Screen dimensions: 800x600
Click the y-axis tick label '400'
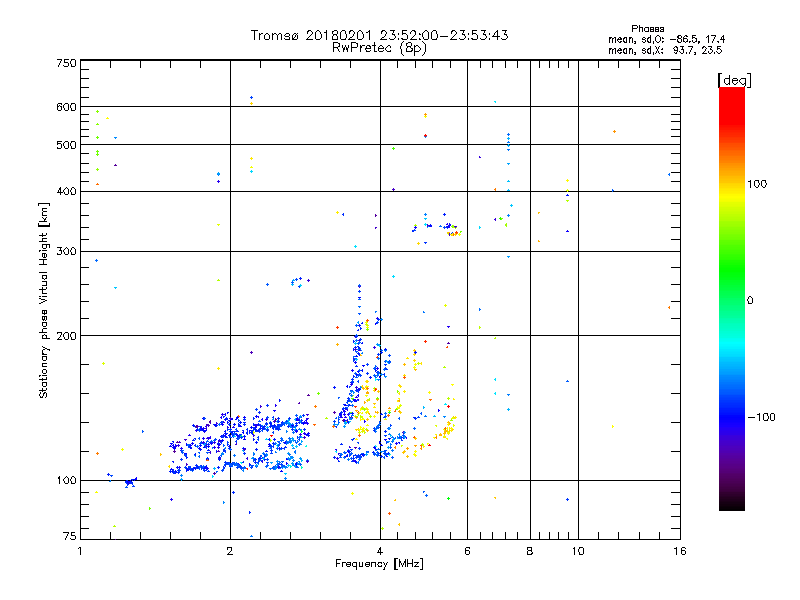[66, 191]
